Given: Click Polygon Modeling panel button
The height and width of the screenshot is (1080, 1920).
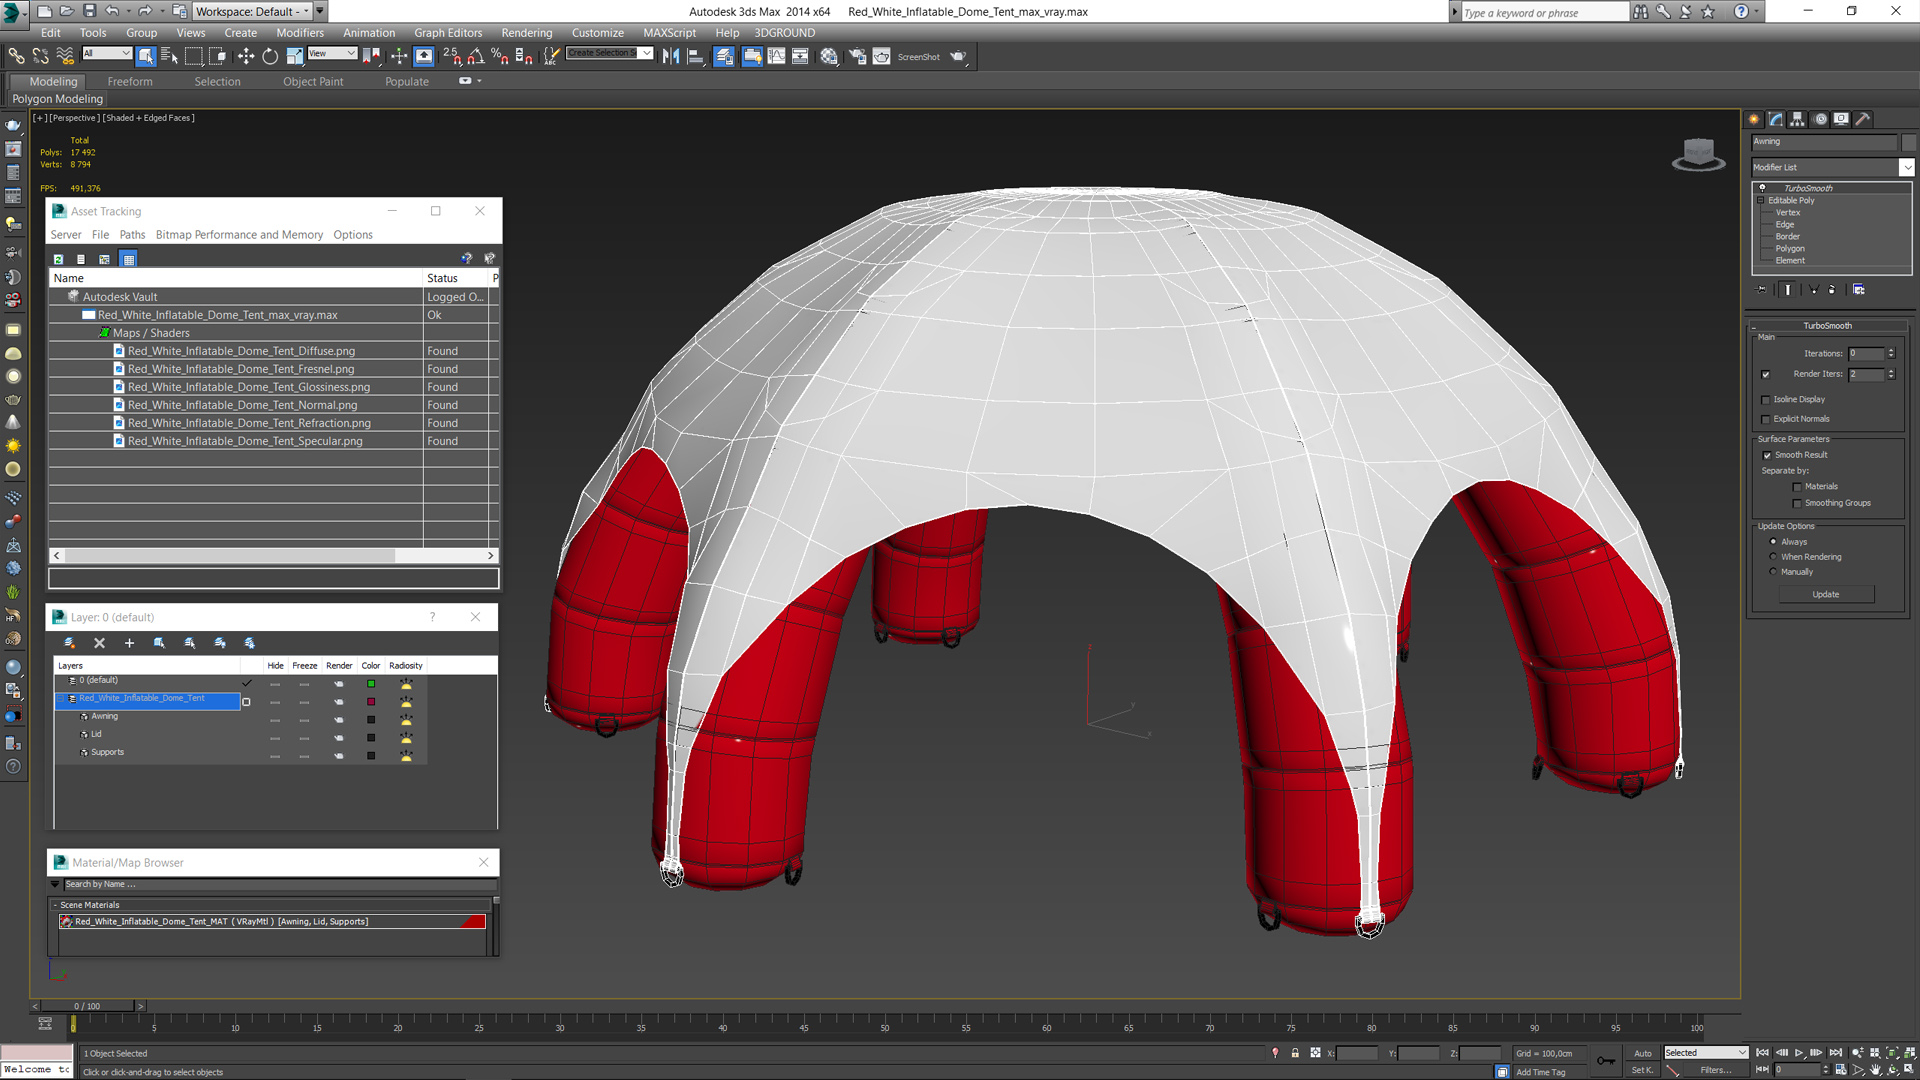Looking at the screenshot, I should (x=57, y=99).
